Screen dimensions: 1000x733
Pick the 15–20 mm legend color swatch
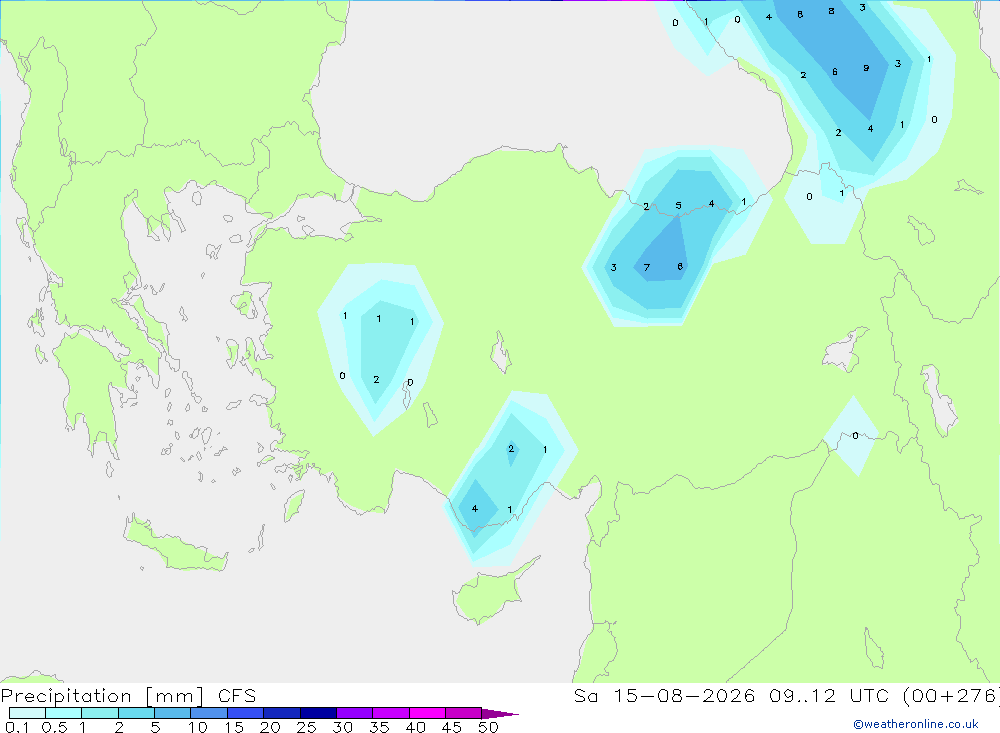pos(246,713)
